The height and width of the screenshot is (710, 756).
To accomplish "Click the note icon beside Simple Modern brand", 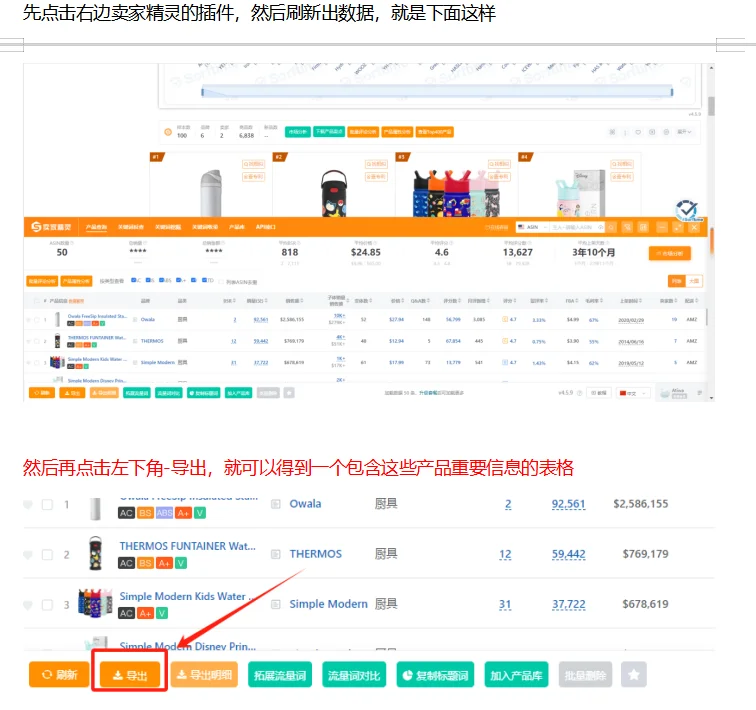I will (276, 604).
